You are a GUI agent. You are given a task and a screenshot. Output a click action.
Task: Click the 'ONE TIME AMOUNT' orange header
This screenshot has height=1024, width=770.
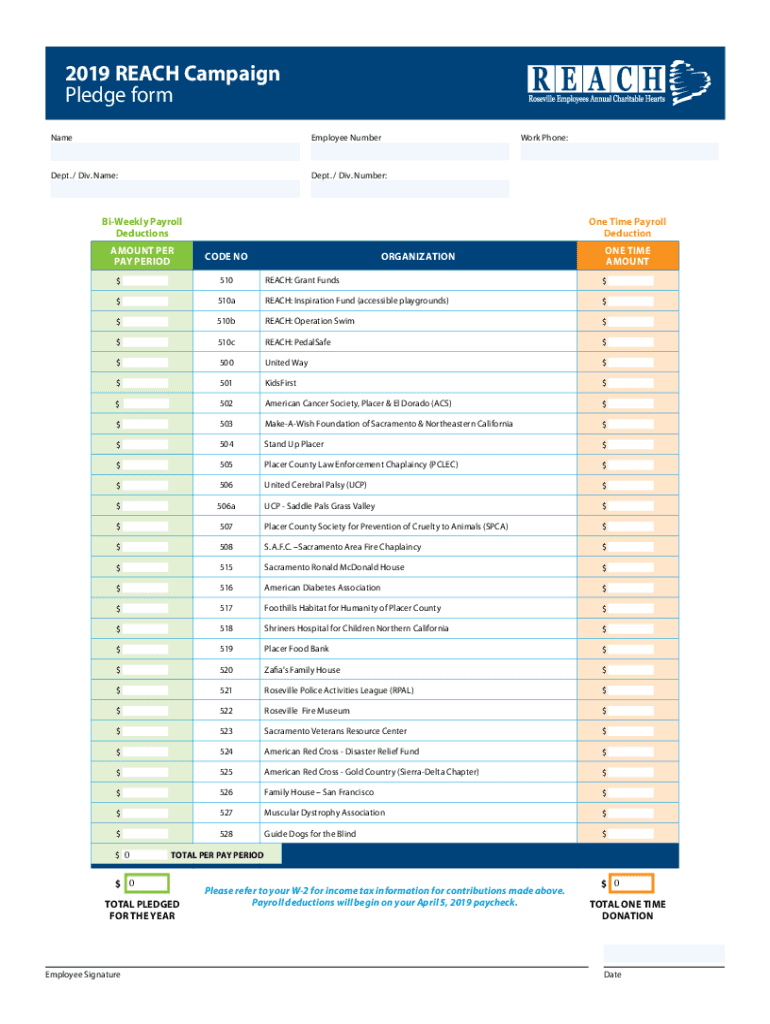coord(628,256)
